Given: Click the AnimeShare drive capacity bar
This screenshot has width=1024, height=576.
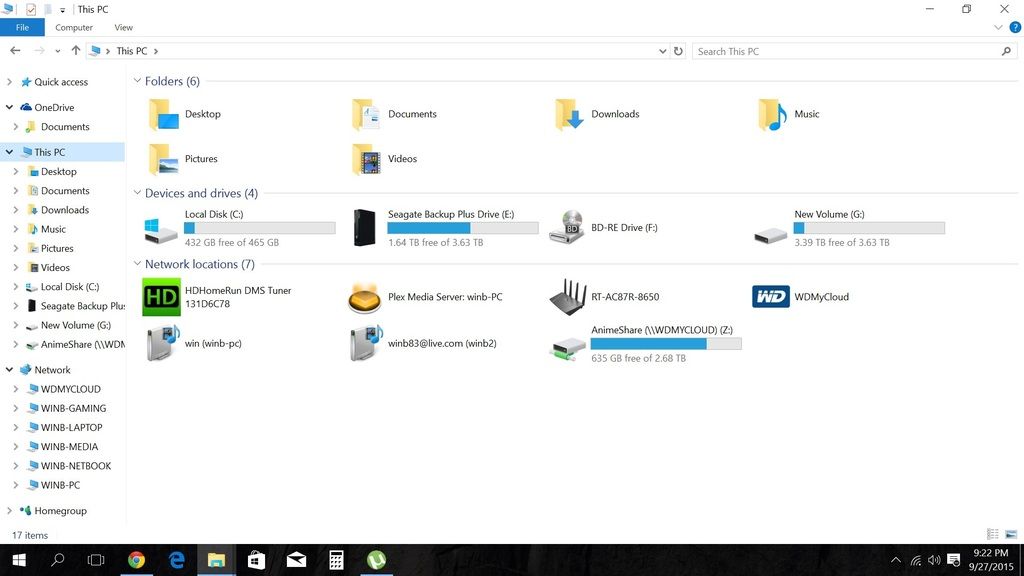Looking at the screenshot, I should coord(665,344).
